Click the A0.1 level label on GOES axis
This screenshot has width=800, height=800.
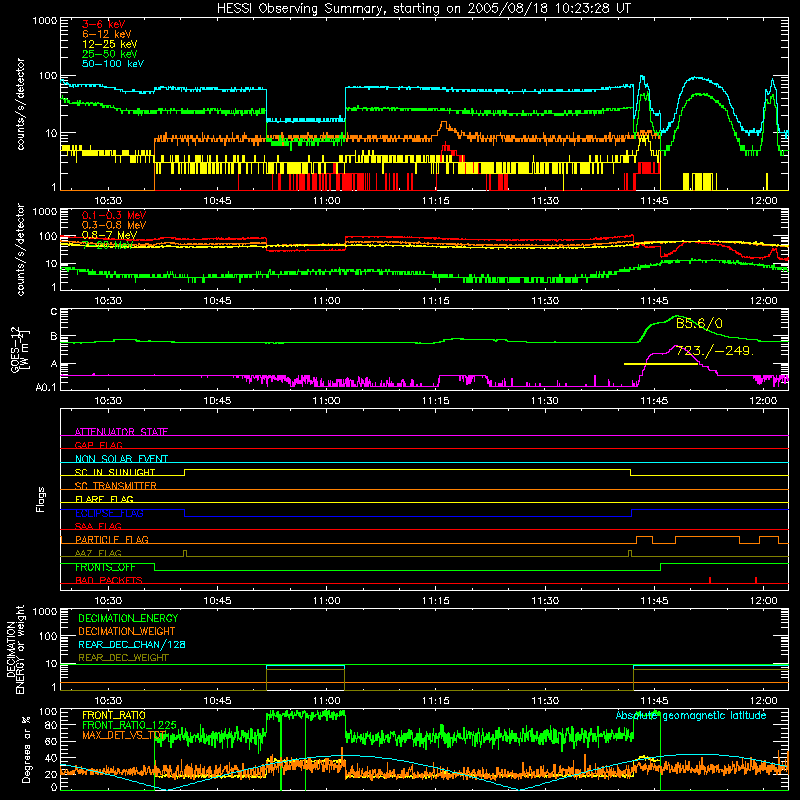(46, 387)
